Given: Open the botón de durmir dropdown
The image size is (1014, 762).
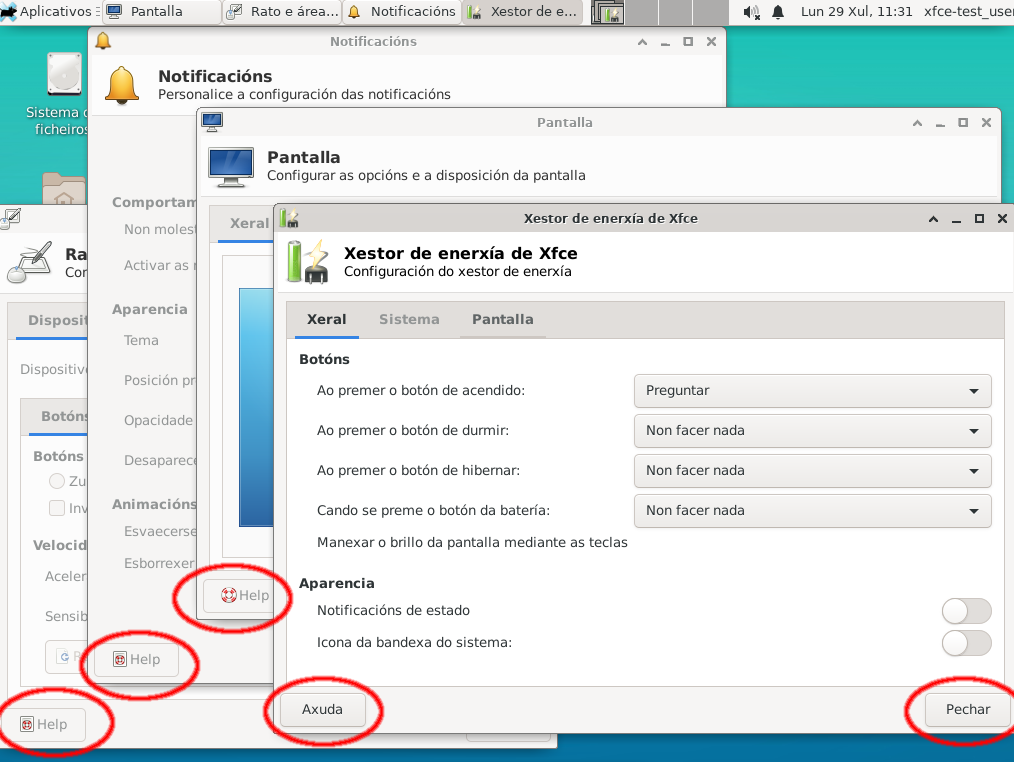Looking at the screenshot, I should click(x=812, y=430).
